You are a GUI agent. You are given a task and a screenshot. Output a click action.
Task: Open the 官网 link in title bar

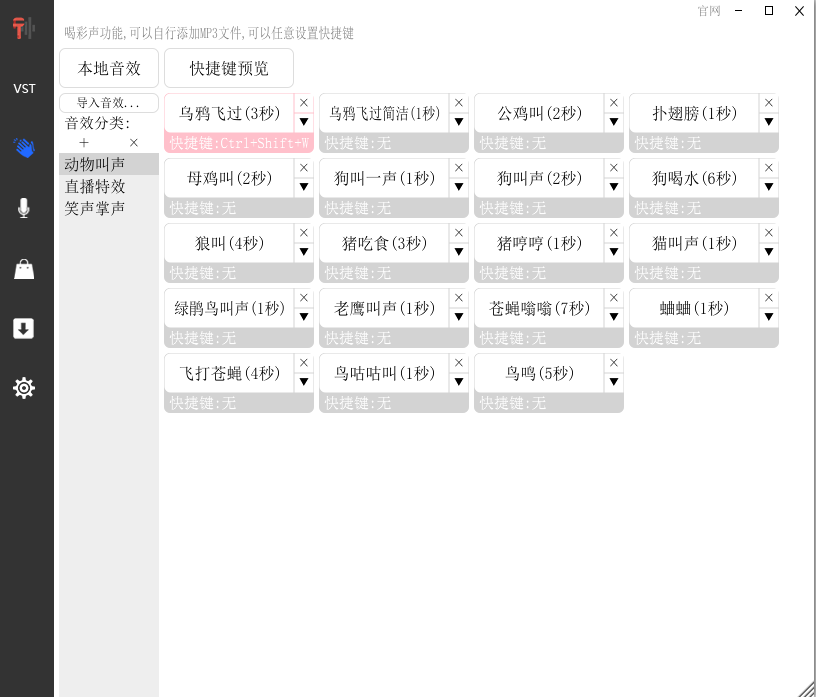tap(709, 11)
